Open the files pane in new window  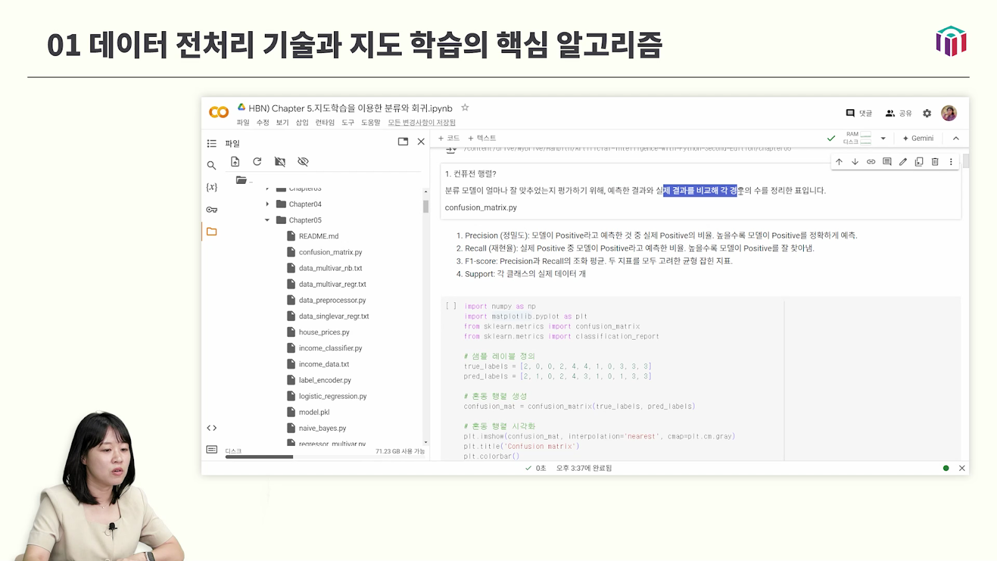click(403, 141)
